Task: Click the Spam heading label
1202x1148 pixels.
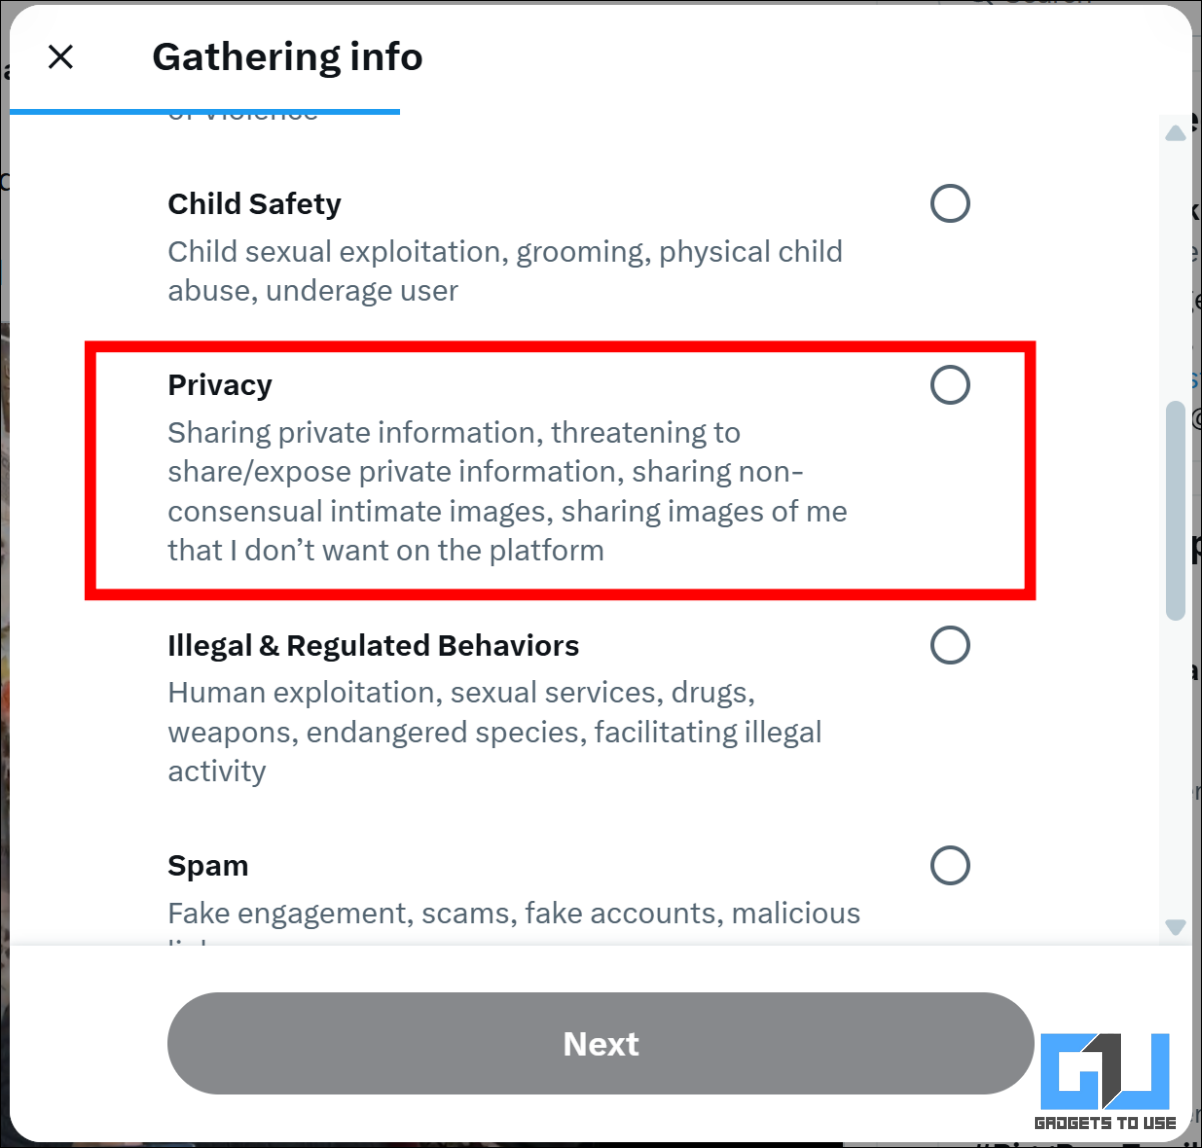Action: 208,864
